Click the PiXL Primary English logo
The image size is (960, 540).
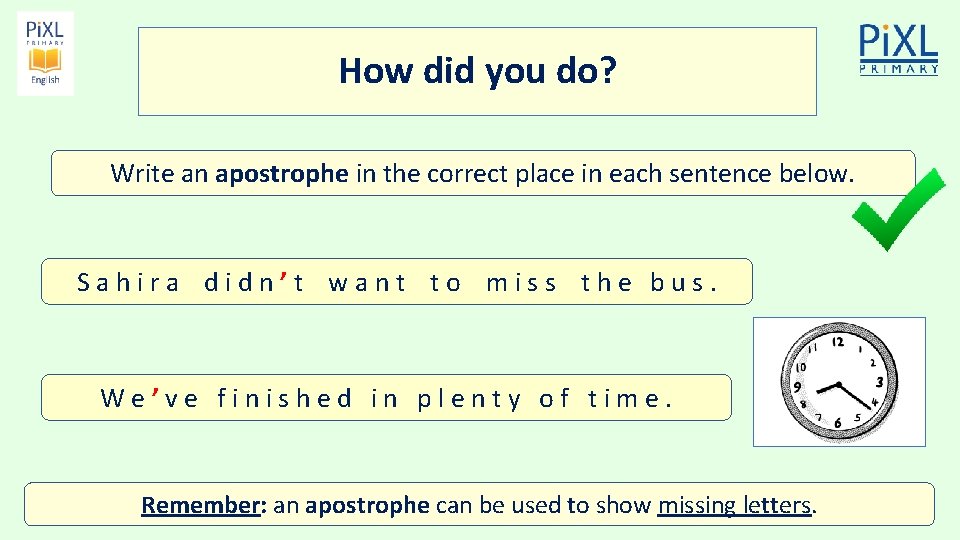tap(45, 53)
